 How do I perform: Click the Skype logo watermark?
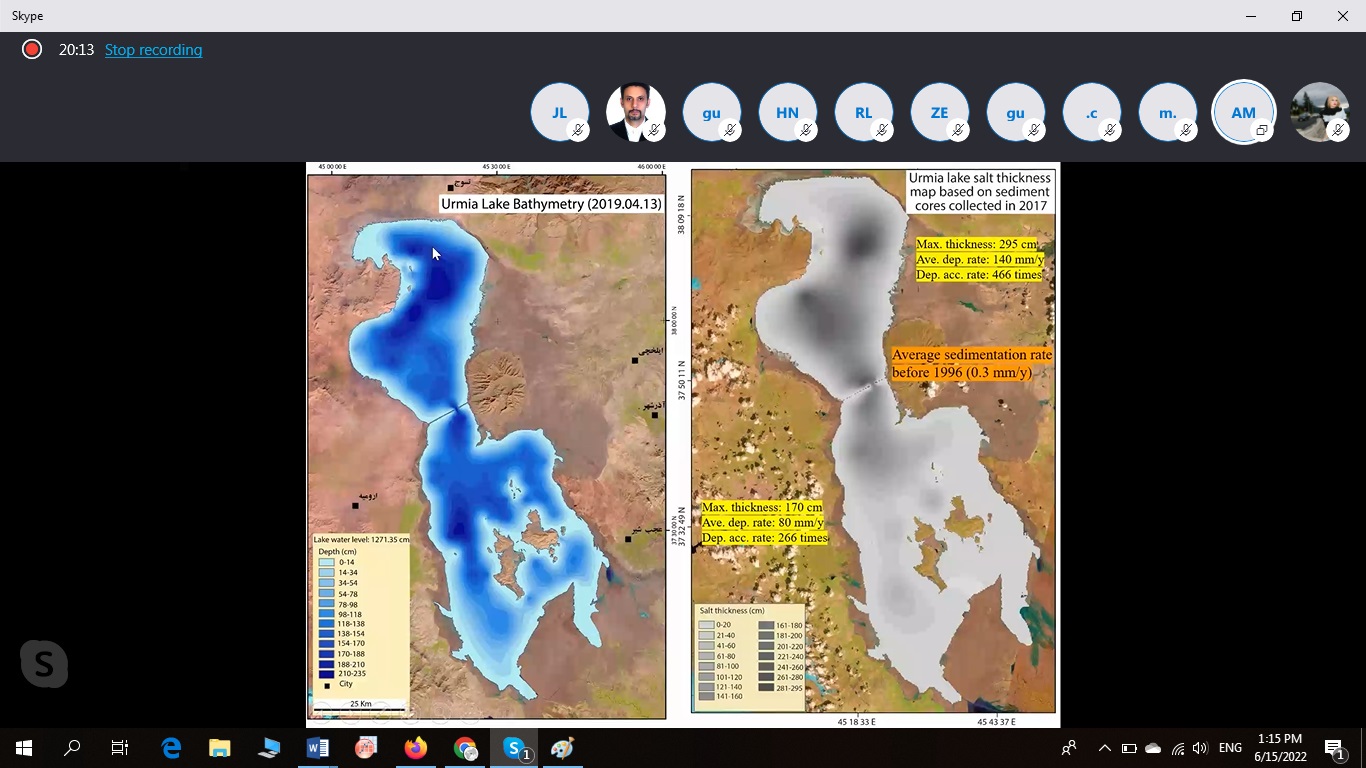[x=44, y=664]
